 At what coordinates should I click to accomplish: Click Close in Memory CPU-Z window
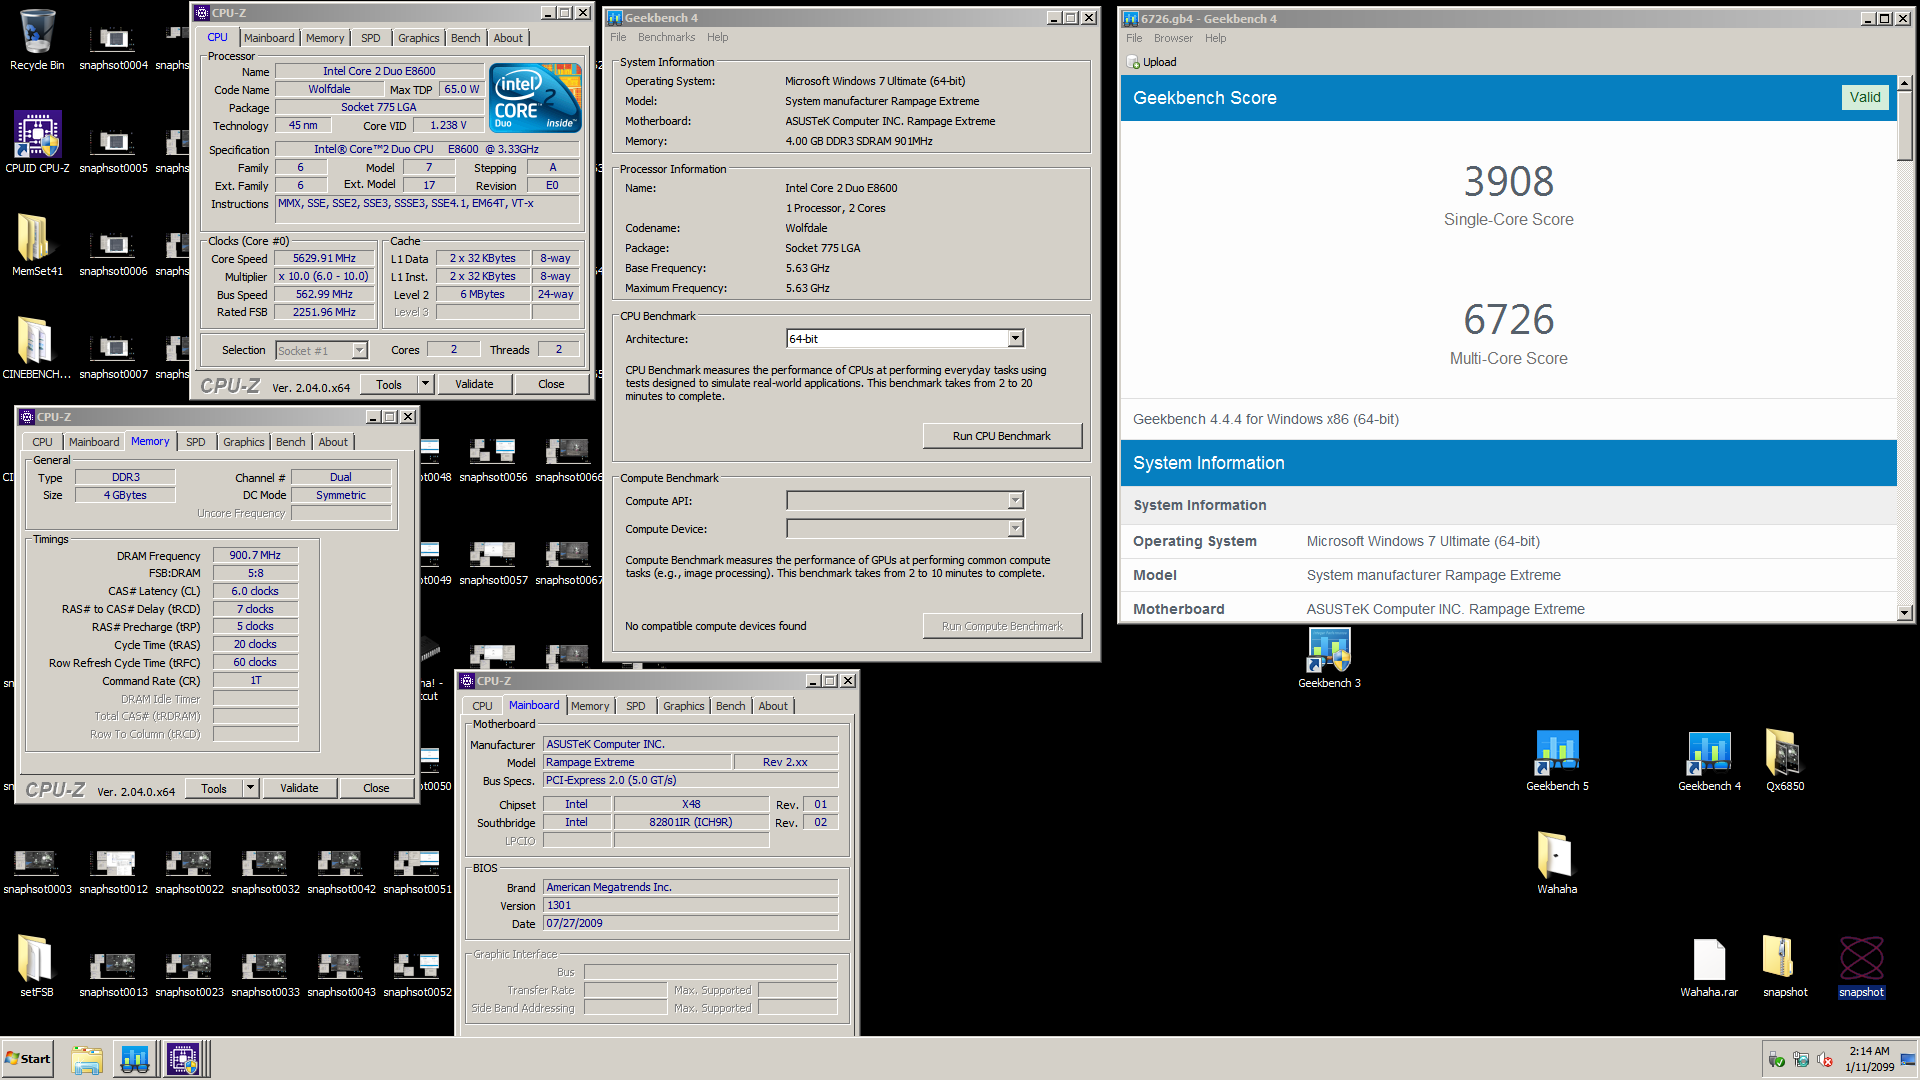pyautogui.click(x=376, y=788)
